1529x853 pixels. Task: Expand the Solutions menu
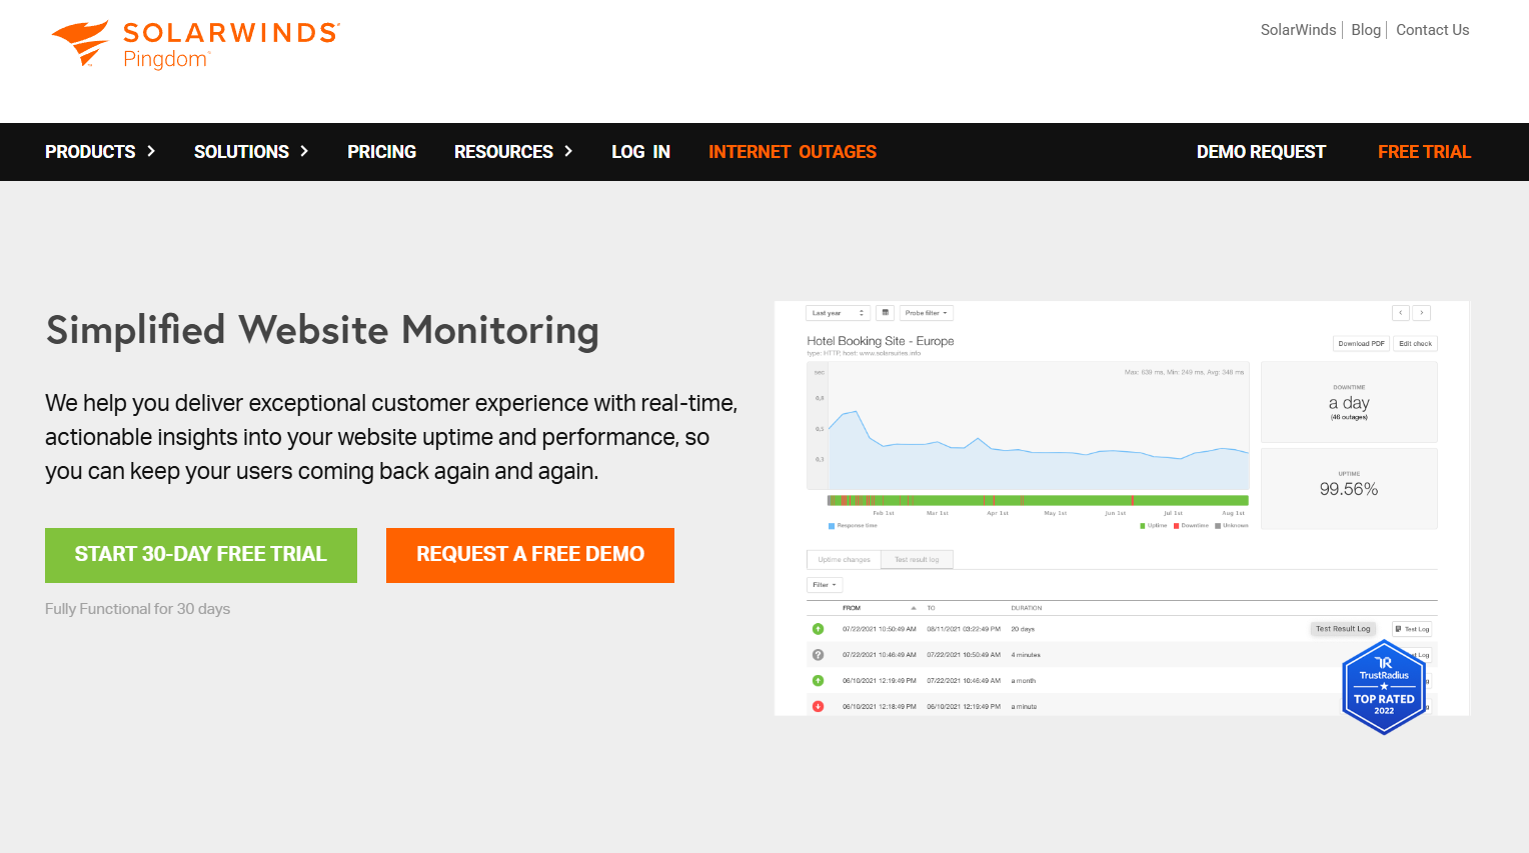[251, 152]
